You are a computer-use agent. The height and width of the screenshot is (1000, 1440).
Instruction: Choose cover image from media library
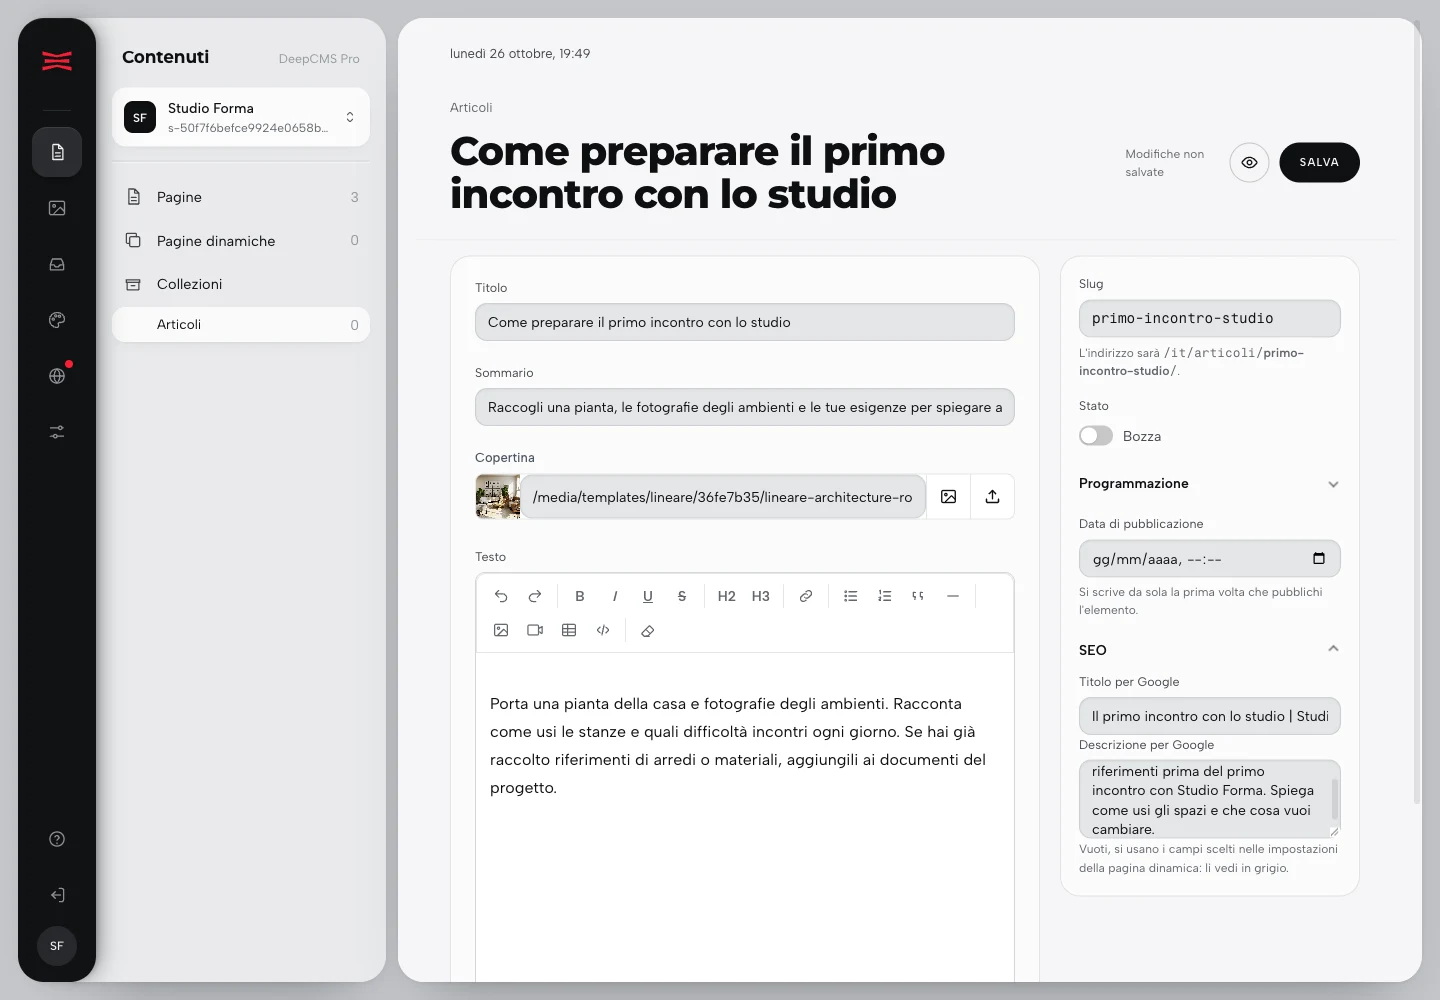click(949, 497)
